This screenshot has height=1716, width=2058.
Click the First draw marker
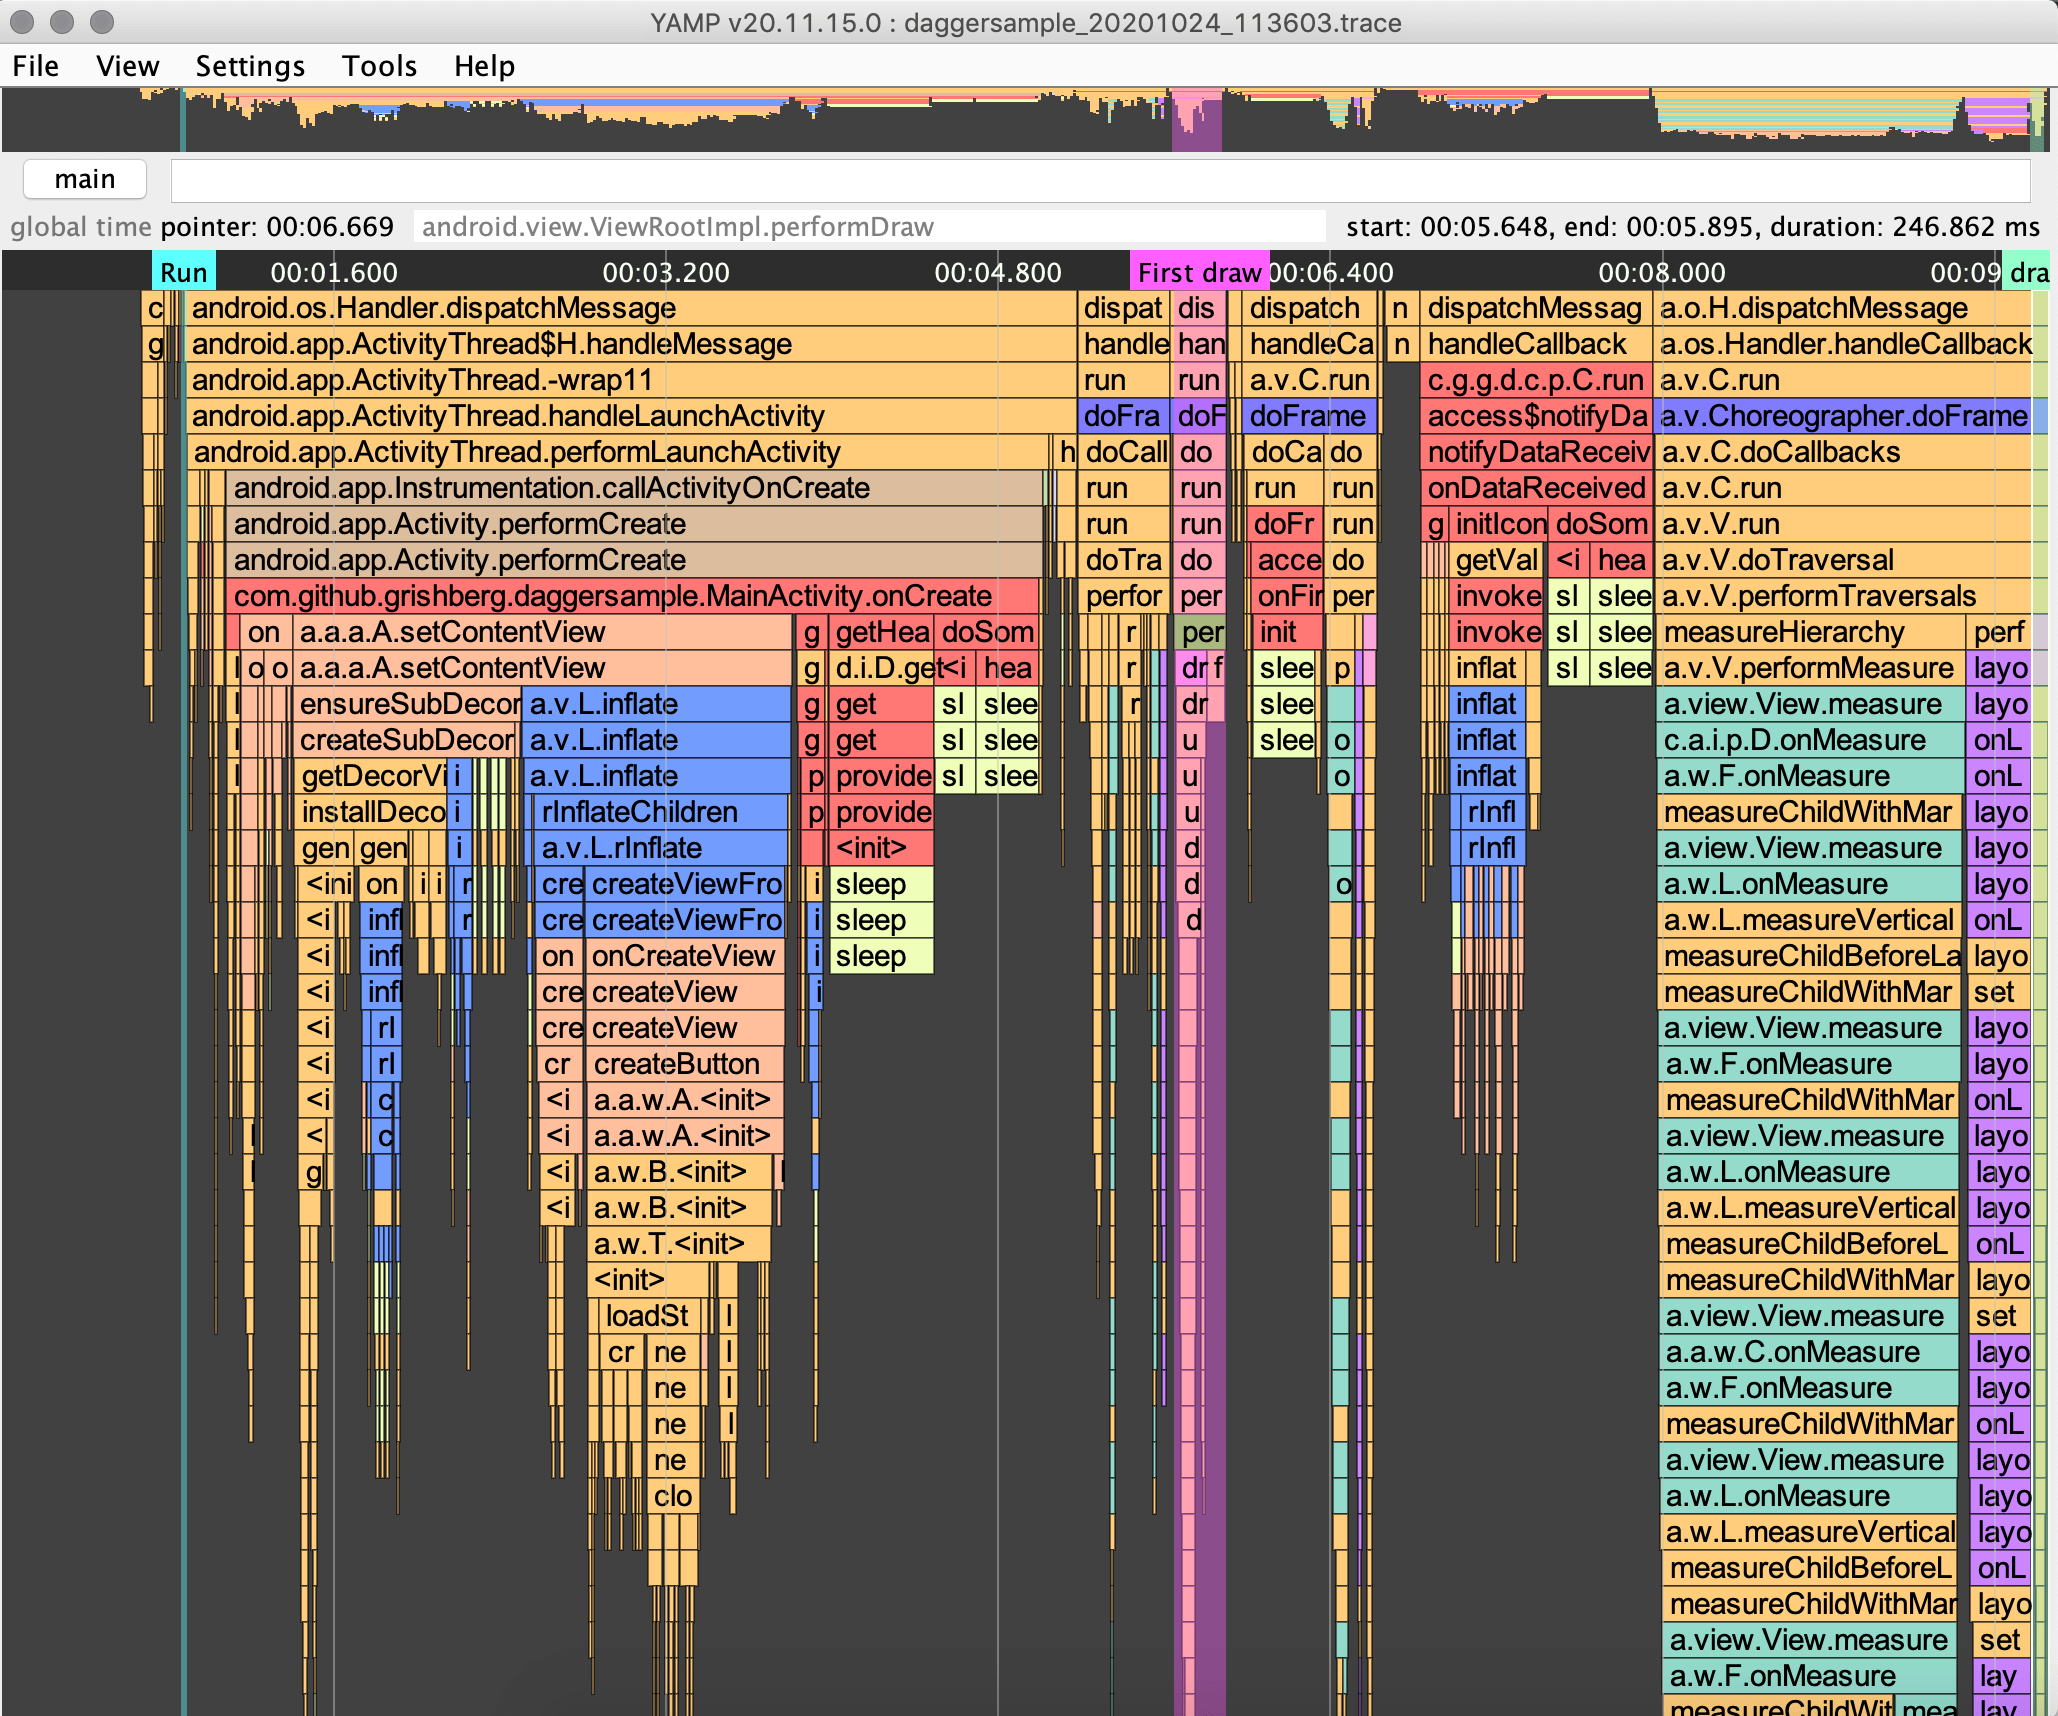coord(1199,271)
